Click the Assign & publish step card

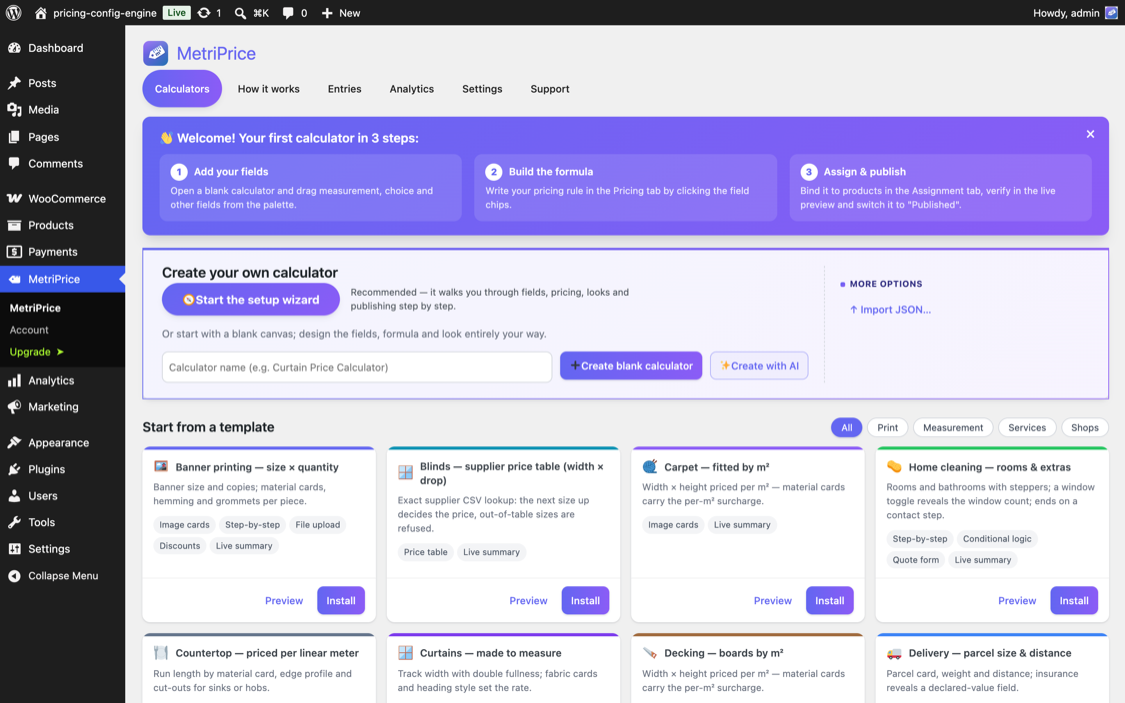tap(941, 187)
